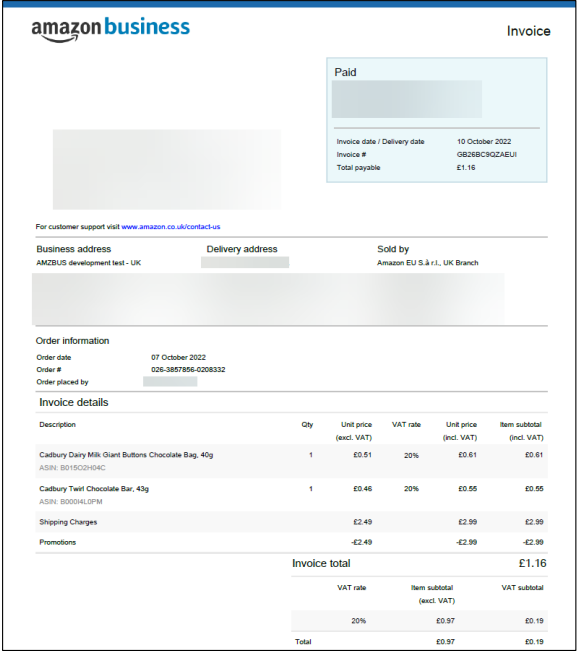Select ASIN B000I4L0PM text

pos(71,502)
